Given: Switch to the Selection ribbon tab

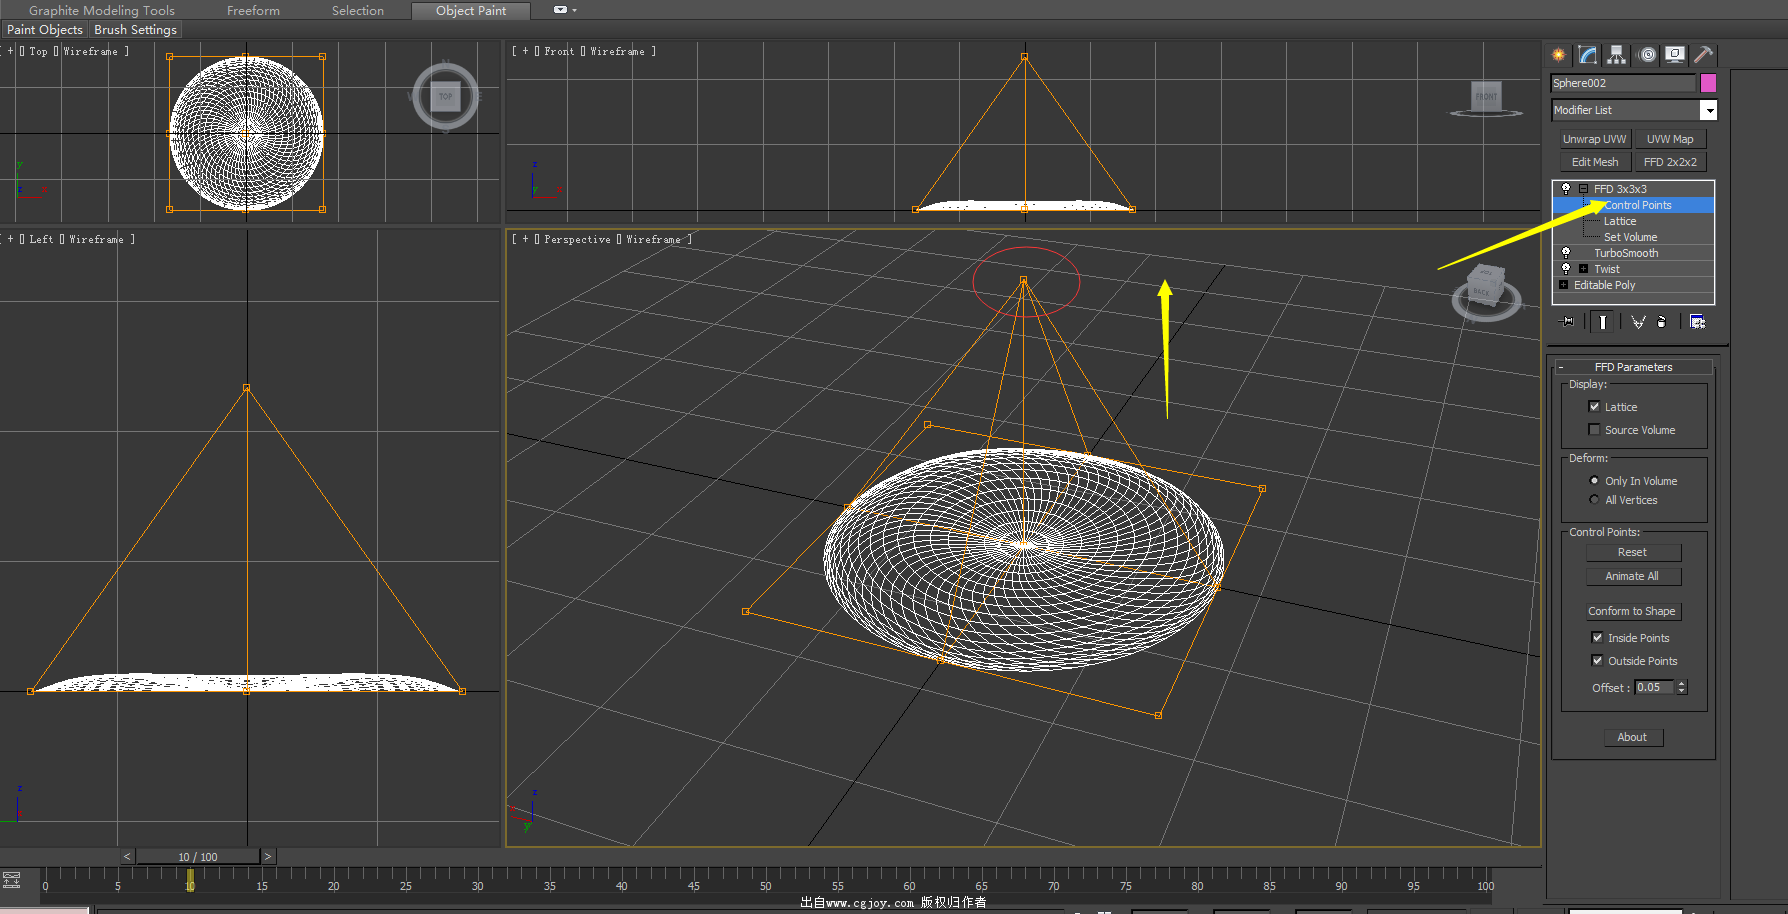Looking at the screenshot, I should pyautogui.click(x=357, y=10).
